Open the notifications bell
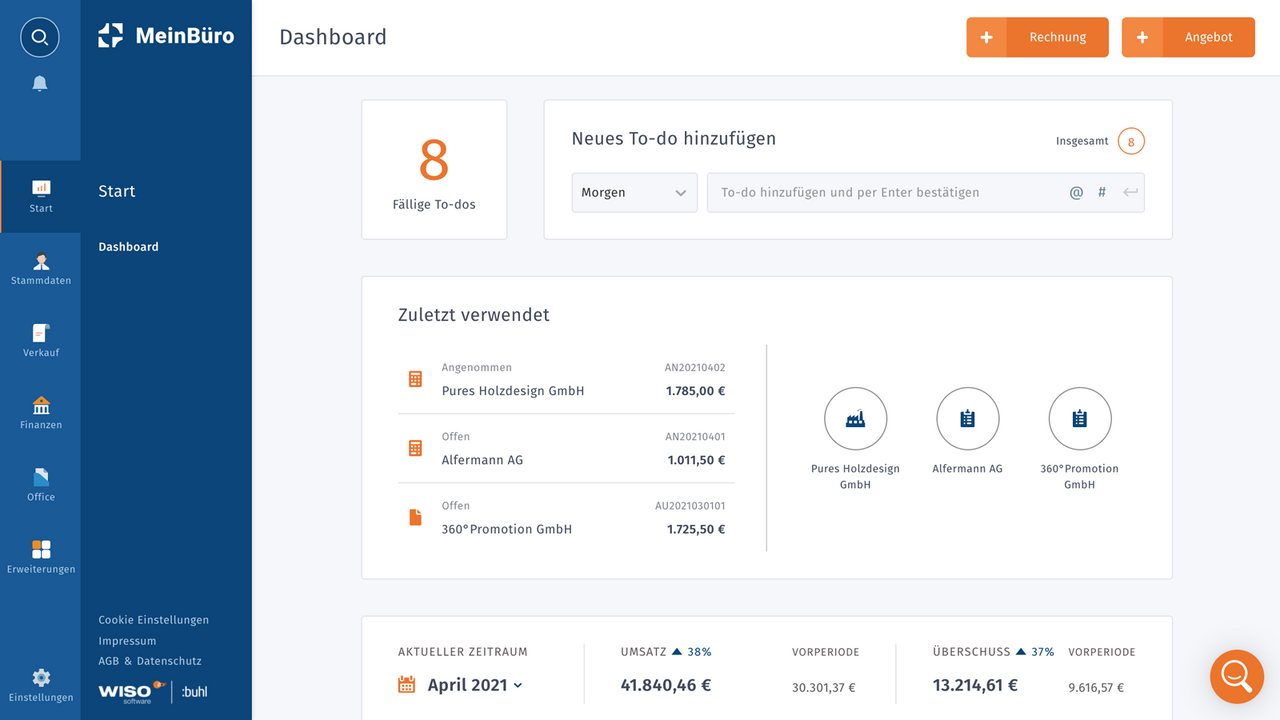The height and width of the screenshot is (720, 1280). point(39,83)
